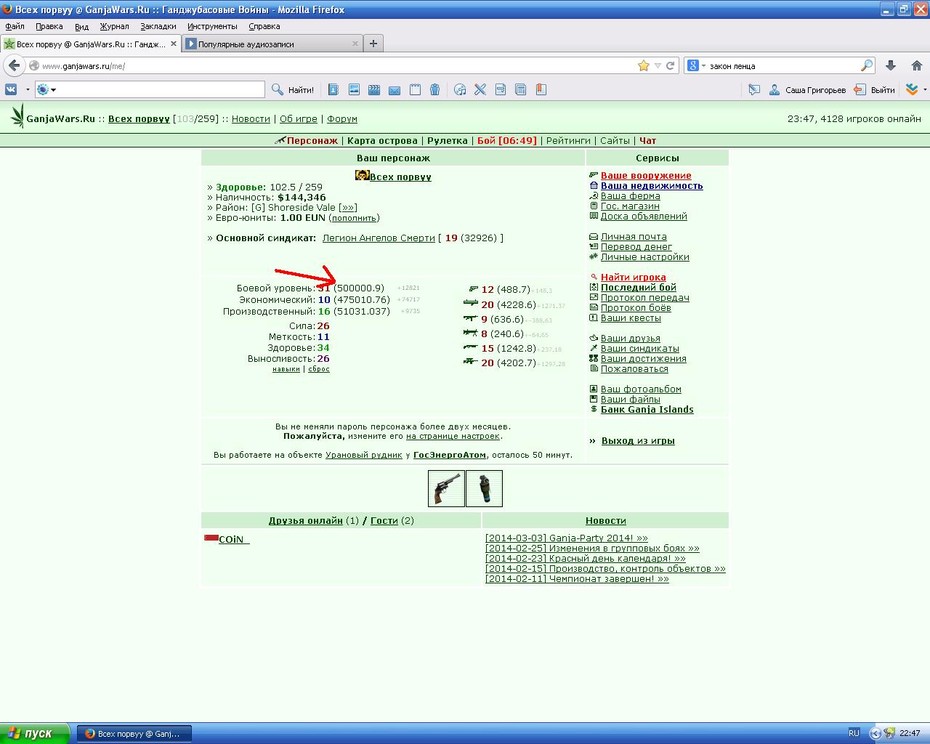Image resolution: width=930 pixels, height=744 pixels.
Task: Click the пуск Start button
Action: click(34, 733)
